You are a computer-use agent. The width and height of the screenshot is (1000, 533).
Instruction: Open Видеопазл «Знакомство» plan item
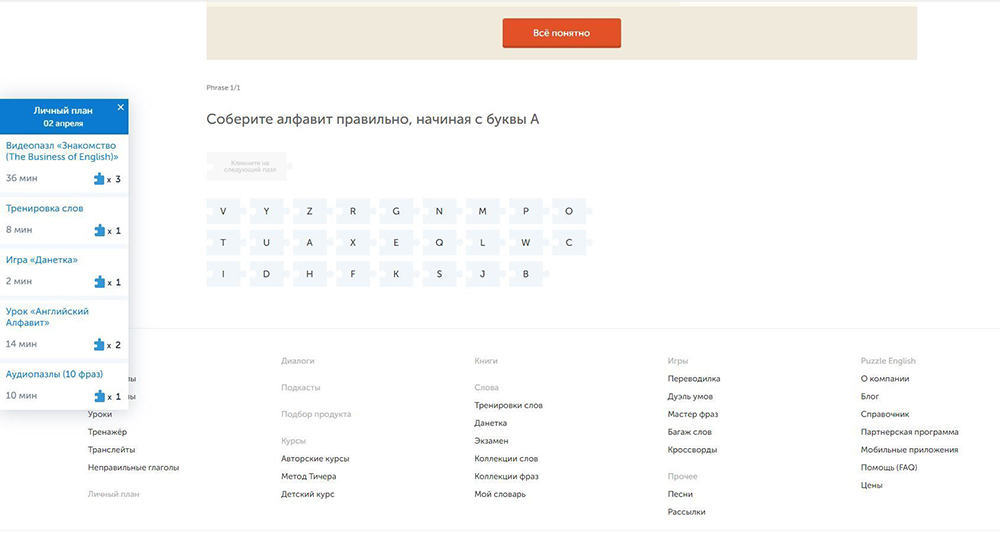[62, 151]
